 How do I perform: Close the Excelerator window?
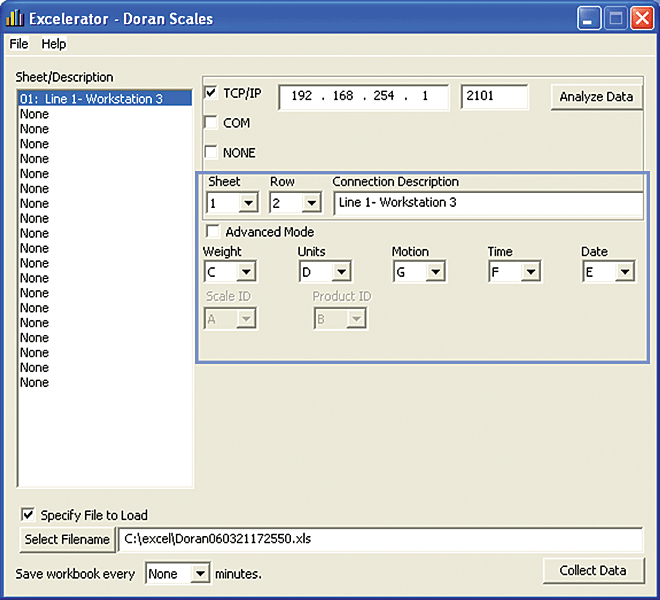pos(641,19)
